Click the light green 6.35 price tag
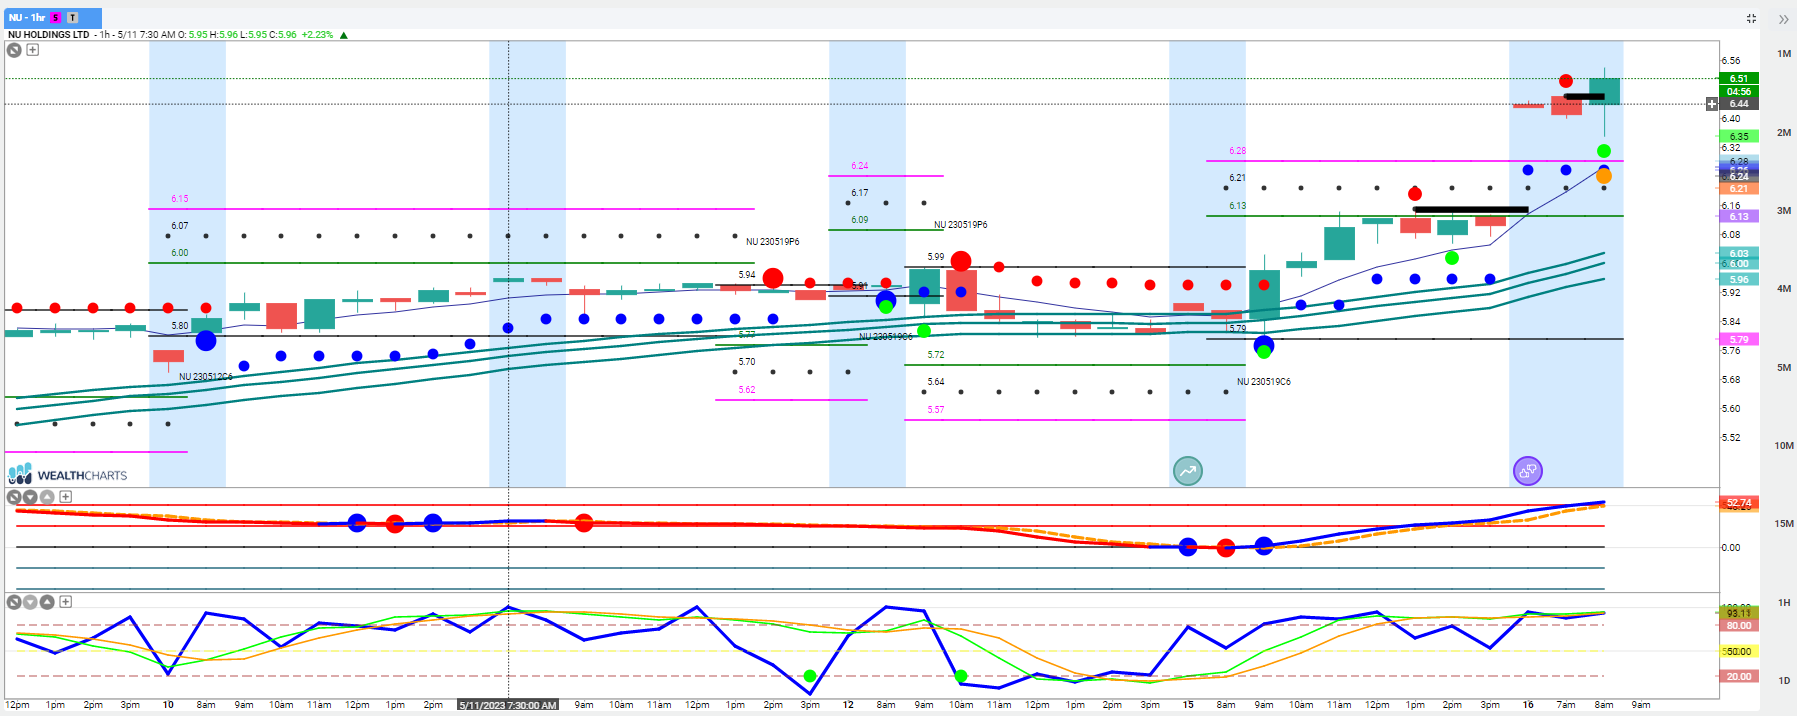This screenshot has height=716, width=1797. pos(1739,136)
